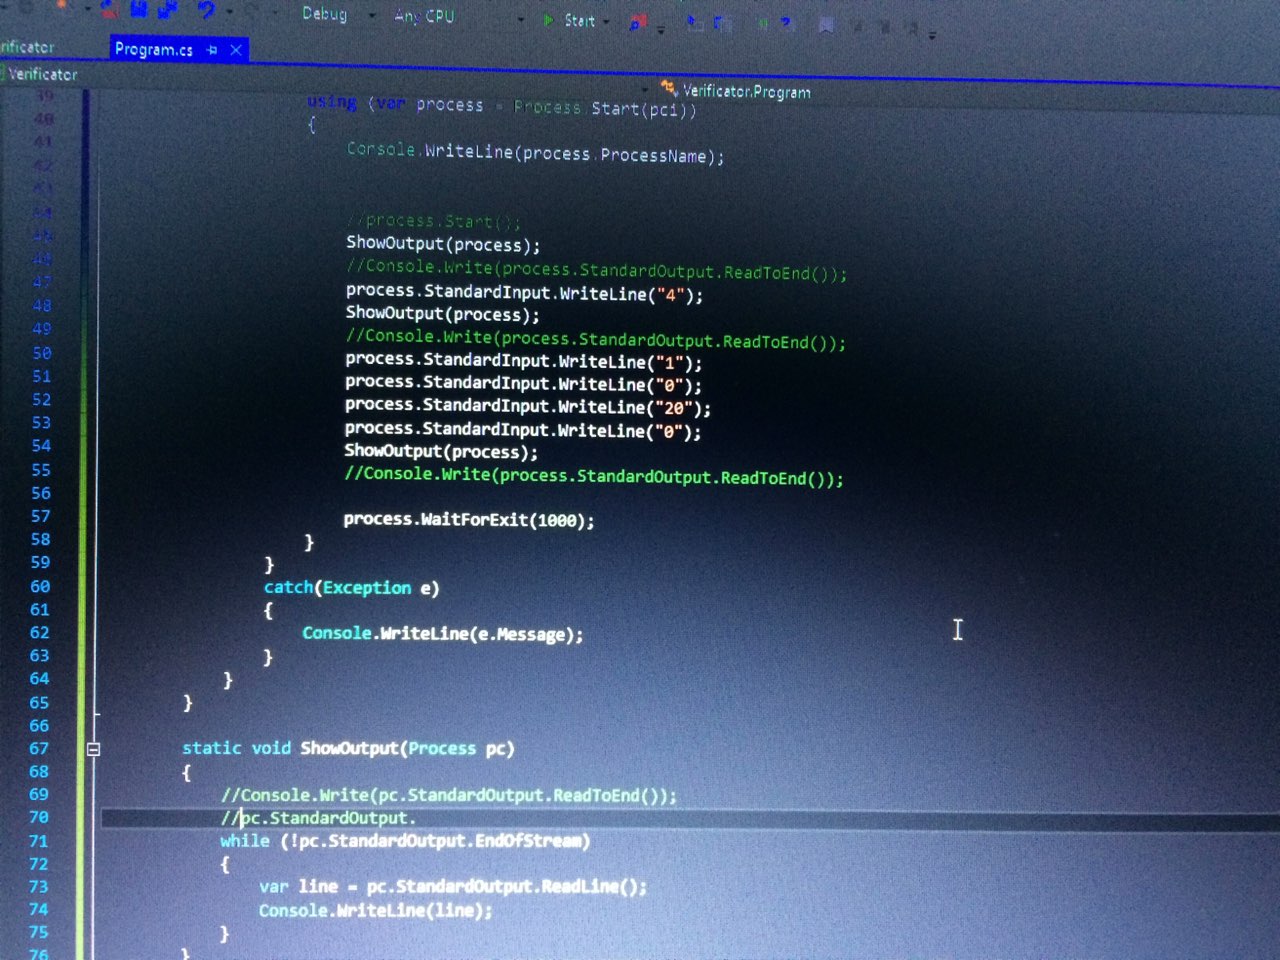
Task: Click the //pc.StandardOutput. comment line
Action: pyautogui.click(x=318, y=818)
